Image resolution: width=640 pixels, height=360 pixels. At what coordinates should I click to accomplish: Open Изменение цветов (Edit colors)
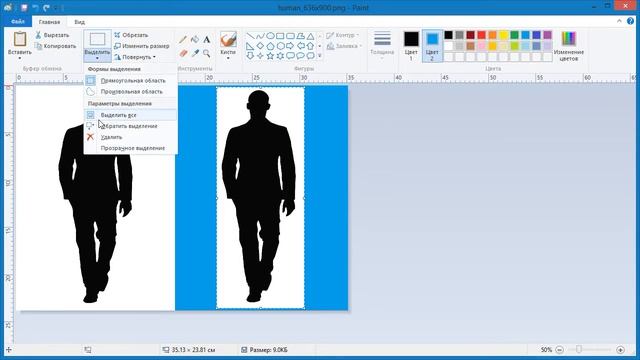pos(569,46)
